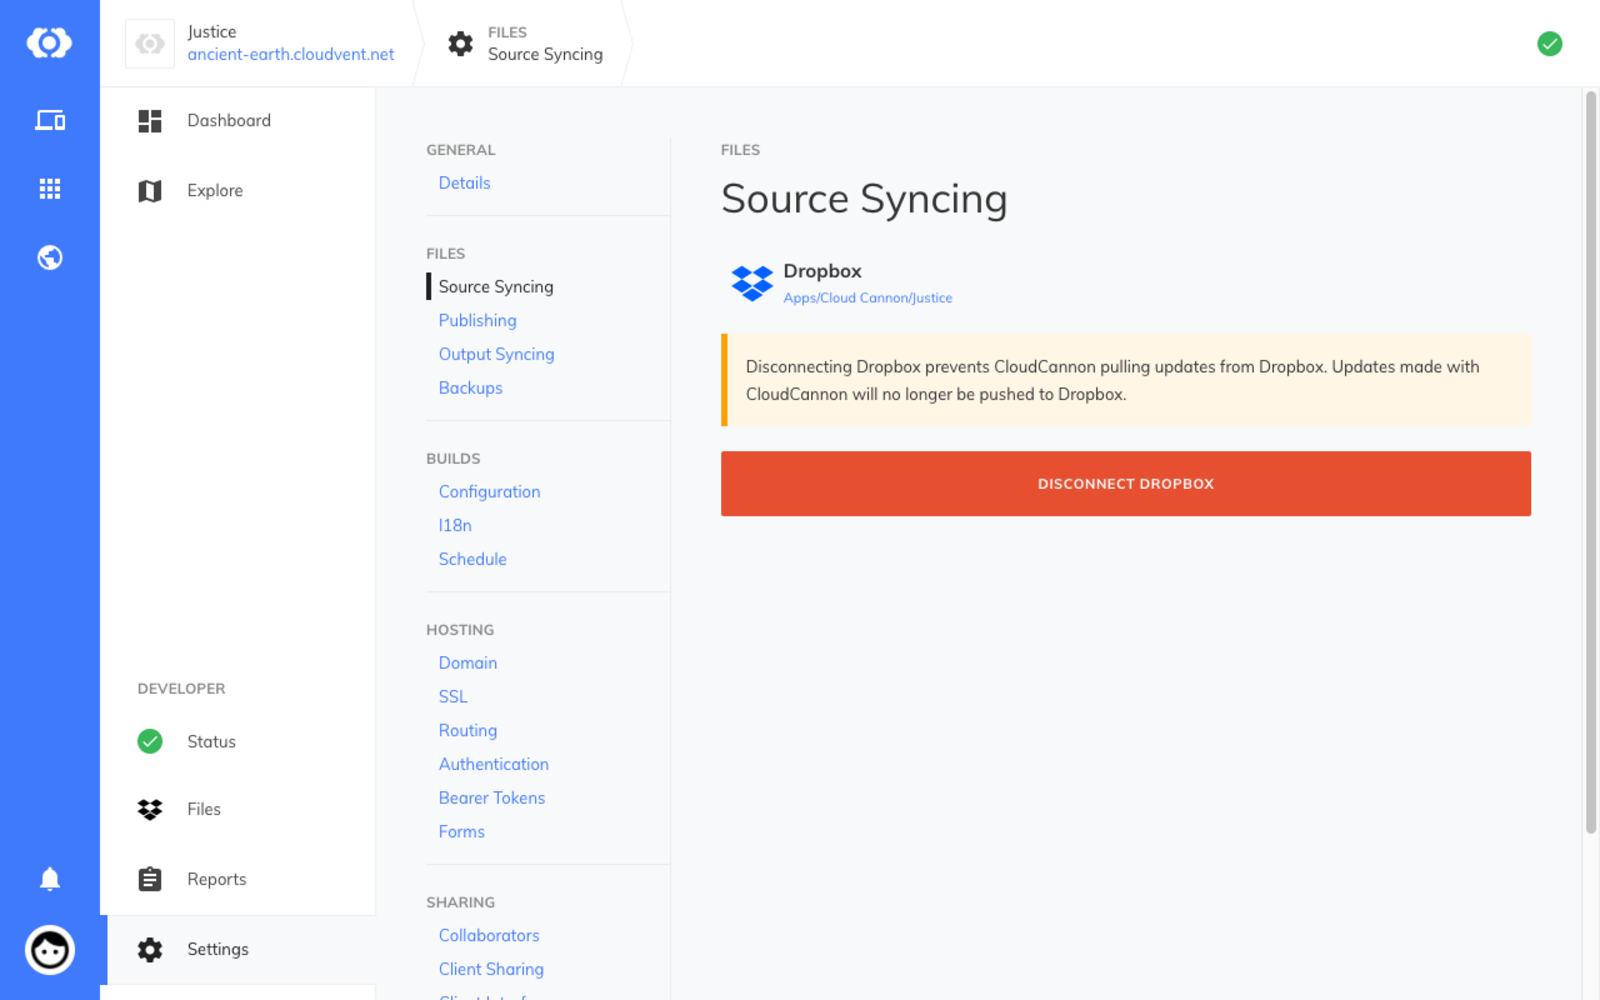
Task: Open the user avatar menu
Action: (50, 950)
